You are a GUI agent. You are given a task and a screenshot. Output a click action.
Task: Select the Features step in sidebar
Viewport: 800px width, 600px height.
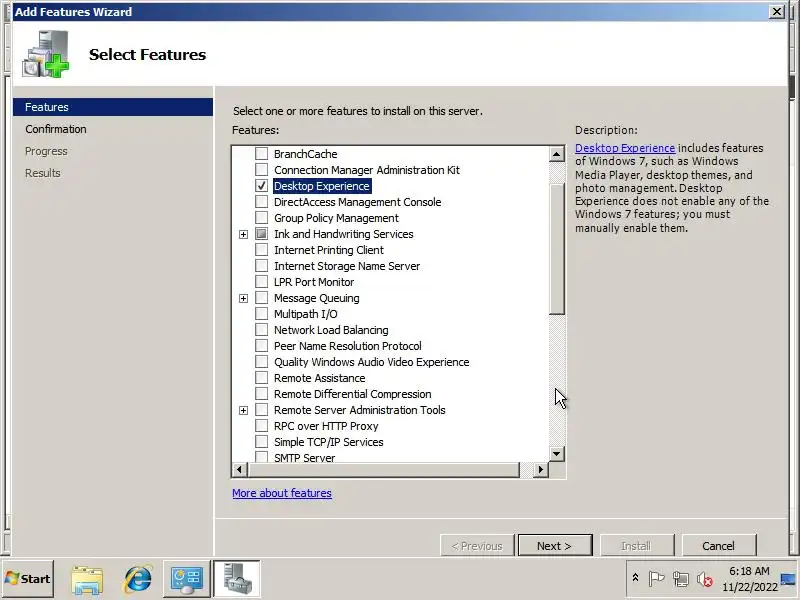(x=113, y=107)
